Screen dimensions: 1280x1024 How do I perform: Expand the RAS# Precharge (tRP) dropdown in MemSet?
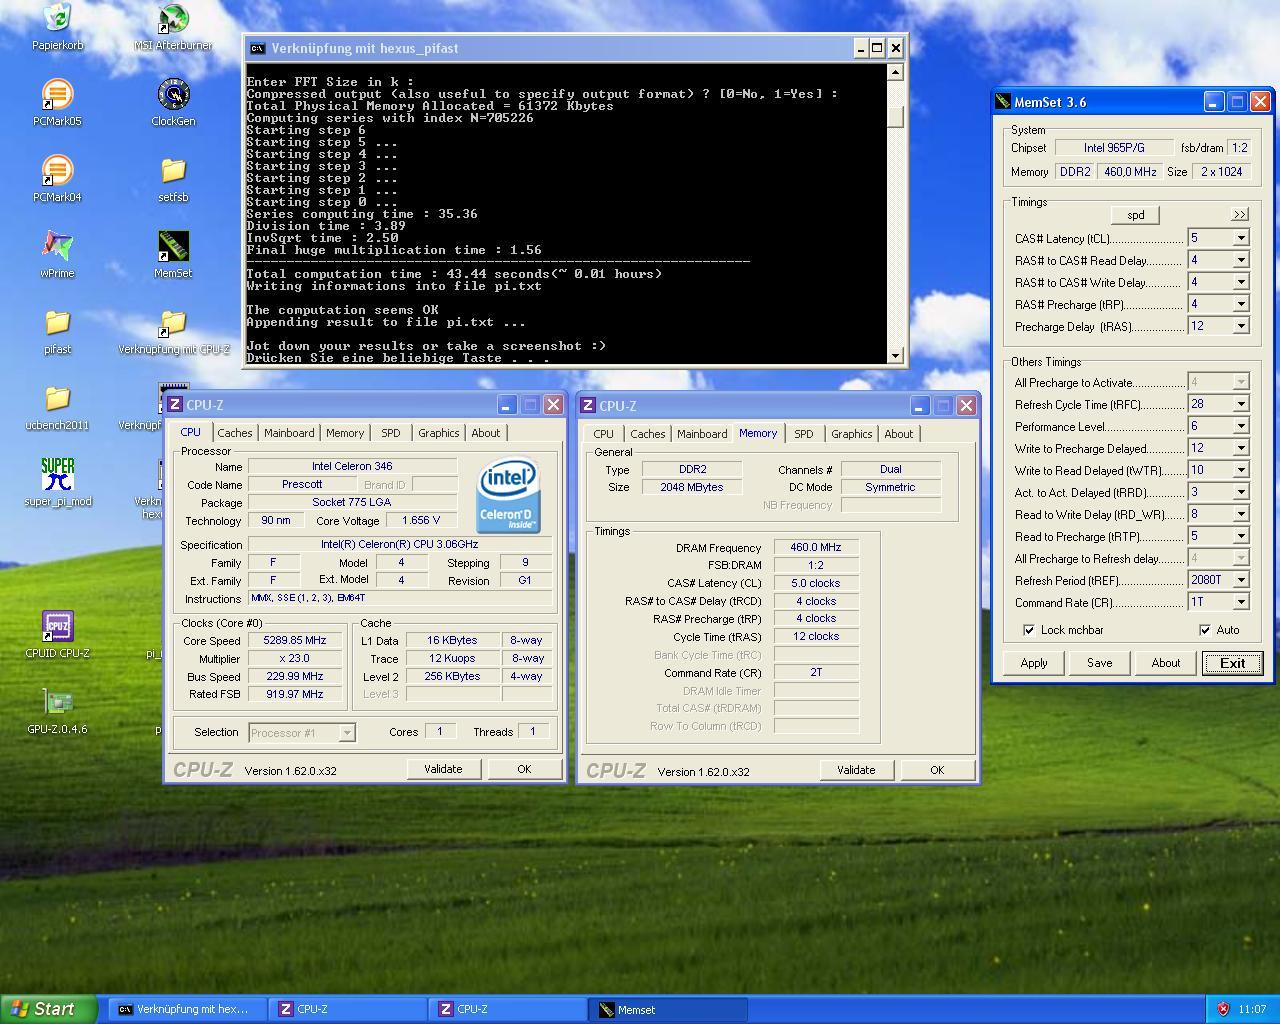(1241, 304)
